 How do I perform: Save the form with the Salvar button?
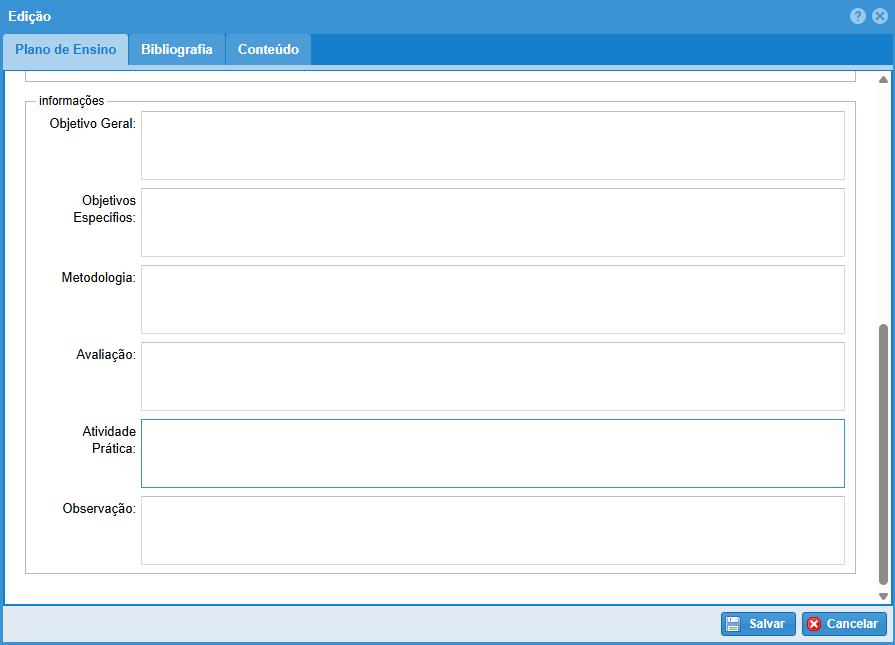[758, 624]
